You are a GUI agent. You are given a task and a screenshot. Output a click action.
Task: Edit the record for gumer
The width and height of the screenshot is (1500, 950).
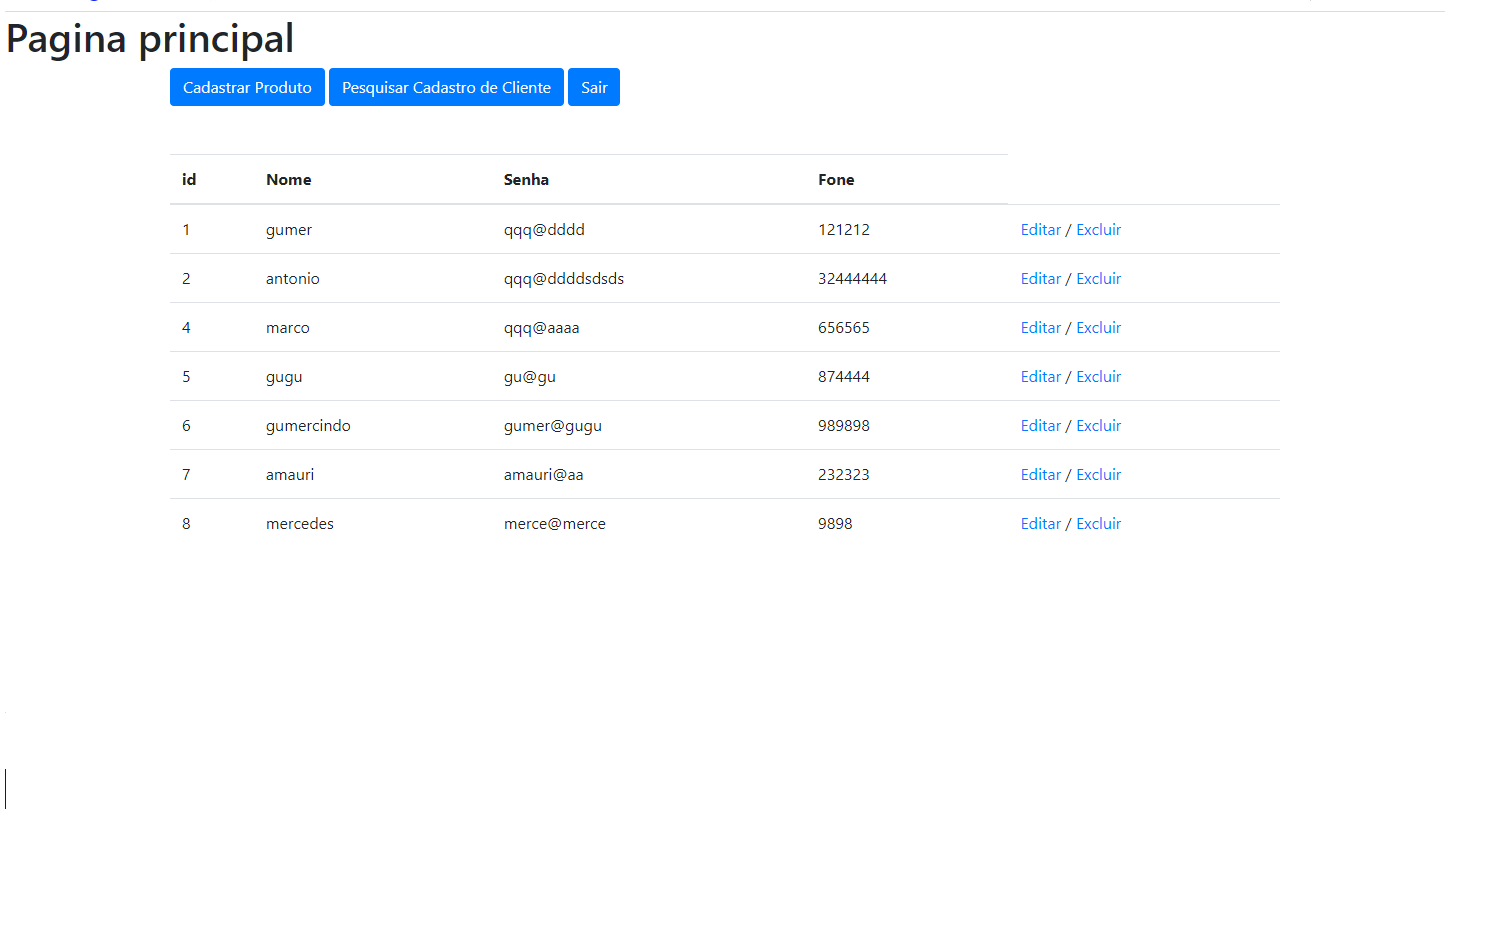(x=1040, y=229)
